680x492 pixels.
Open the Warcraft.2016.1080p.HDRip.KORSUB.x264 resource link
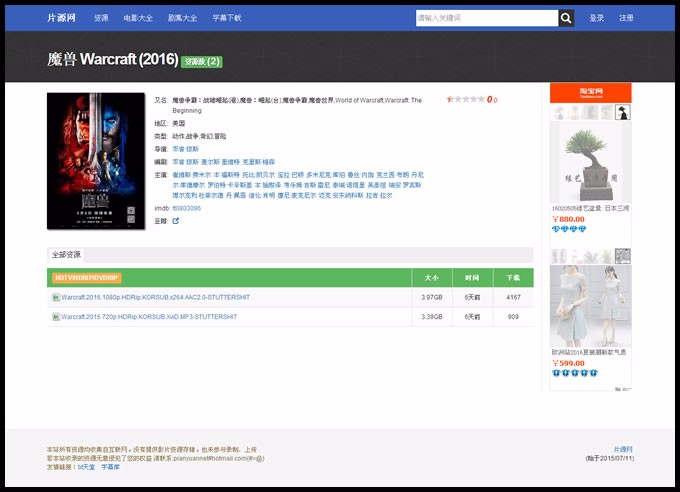click(x=155, y=297)
